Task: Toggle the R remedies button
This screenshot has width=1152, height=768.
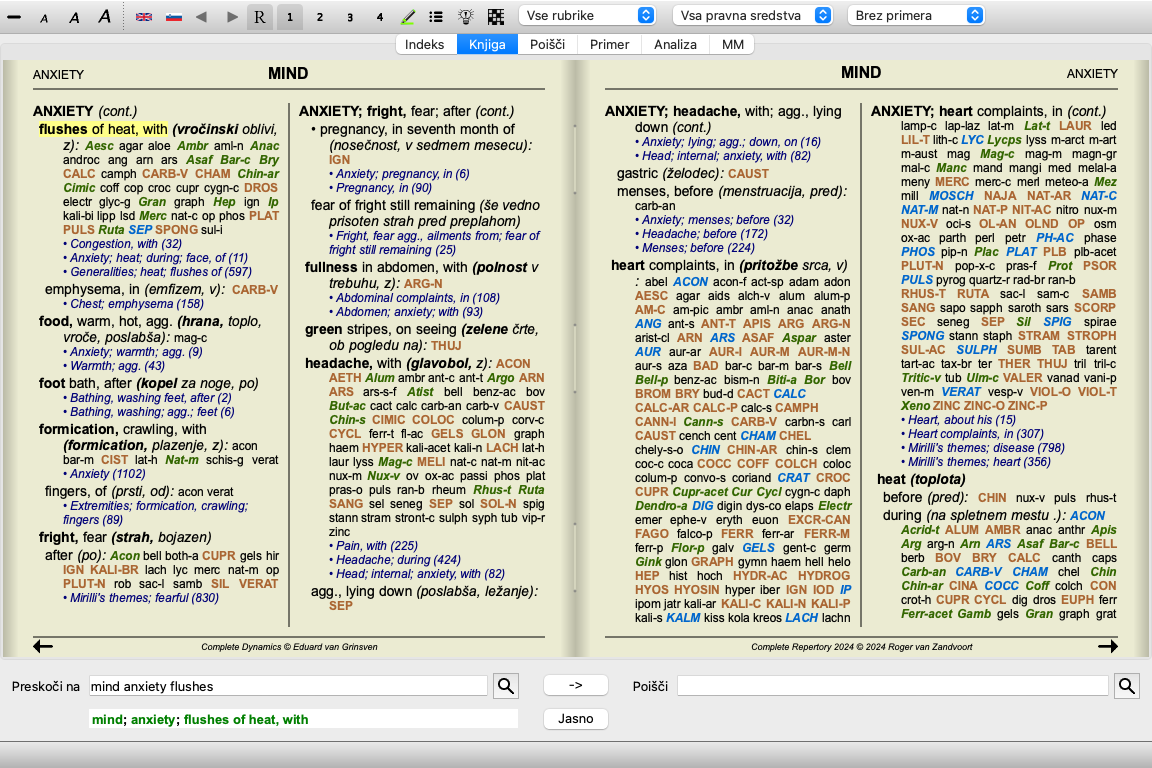Action: [x=260, y=17]
